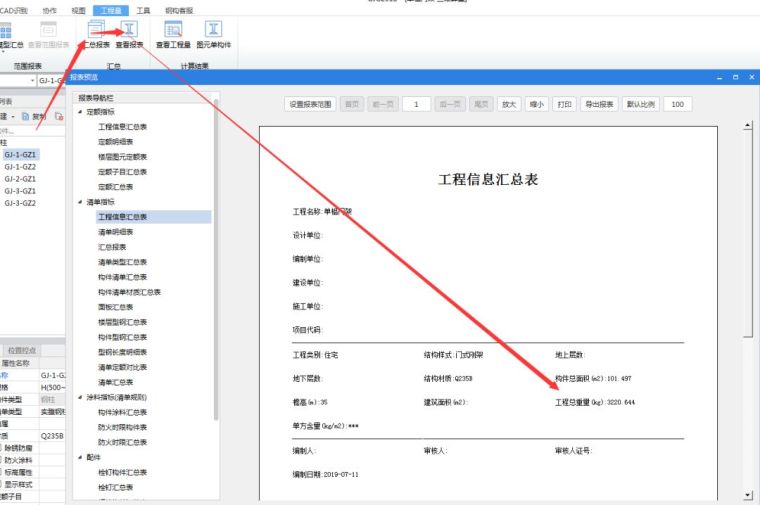Viewport: 760px width, 505px height.
Task: Click the 汇总报表 ribbon icon
Action: [x=97, y=33]
